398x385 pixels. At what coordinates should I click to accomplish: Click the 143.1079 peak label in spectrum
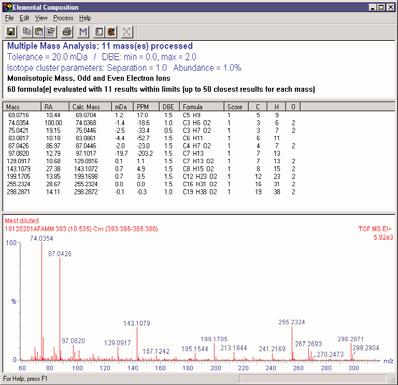coord(137,323)
